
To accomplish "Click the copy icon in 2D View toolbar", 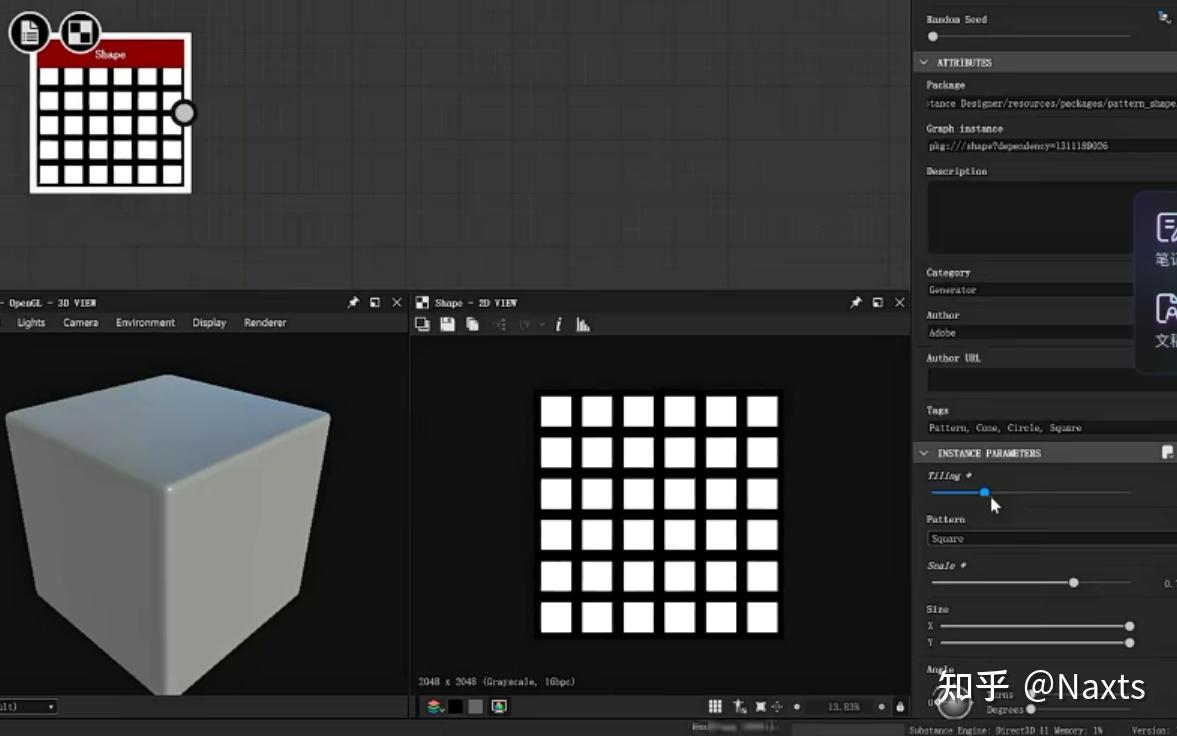I will point(472,324).
